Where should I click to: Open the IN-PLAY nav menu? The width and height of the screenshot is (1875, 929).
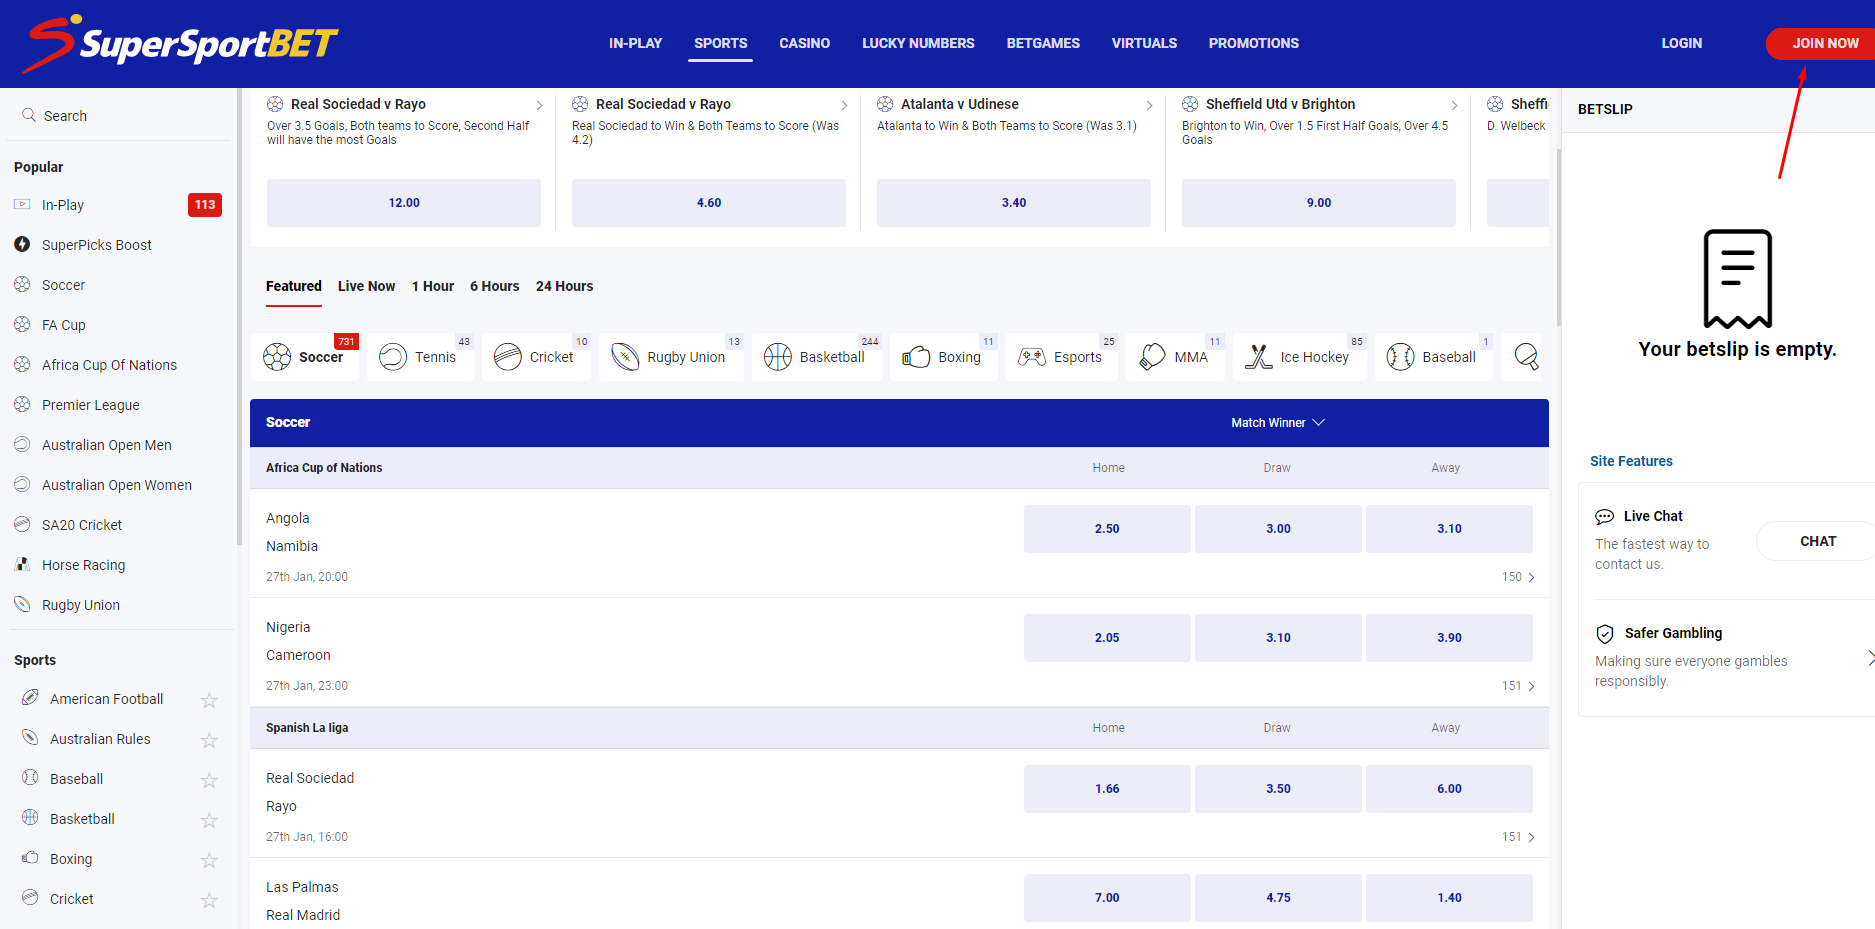point(635,43)
